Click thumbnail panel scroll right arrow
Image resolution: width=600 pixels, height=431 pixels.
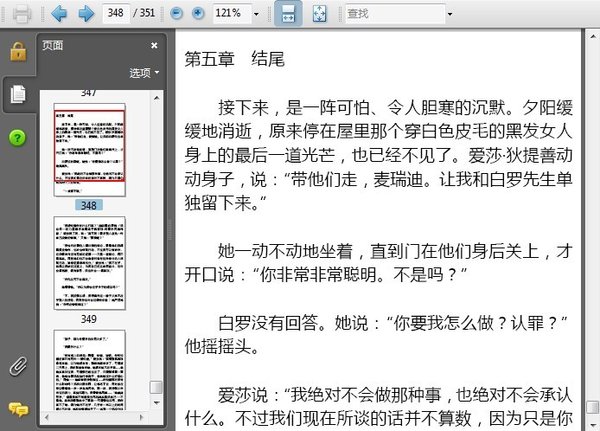pos(142,418)
